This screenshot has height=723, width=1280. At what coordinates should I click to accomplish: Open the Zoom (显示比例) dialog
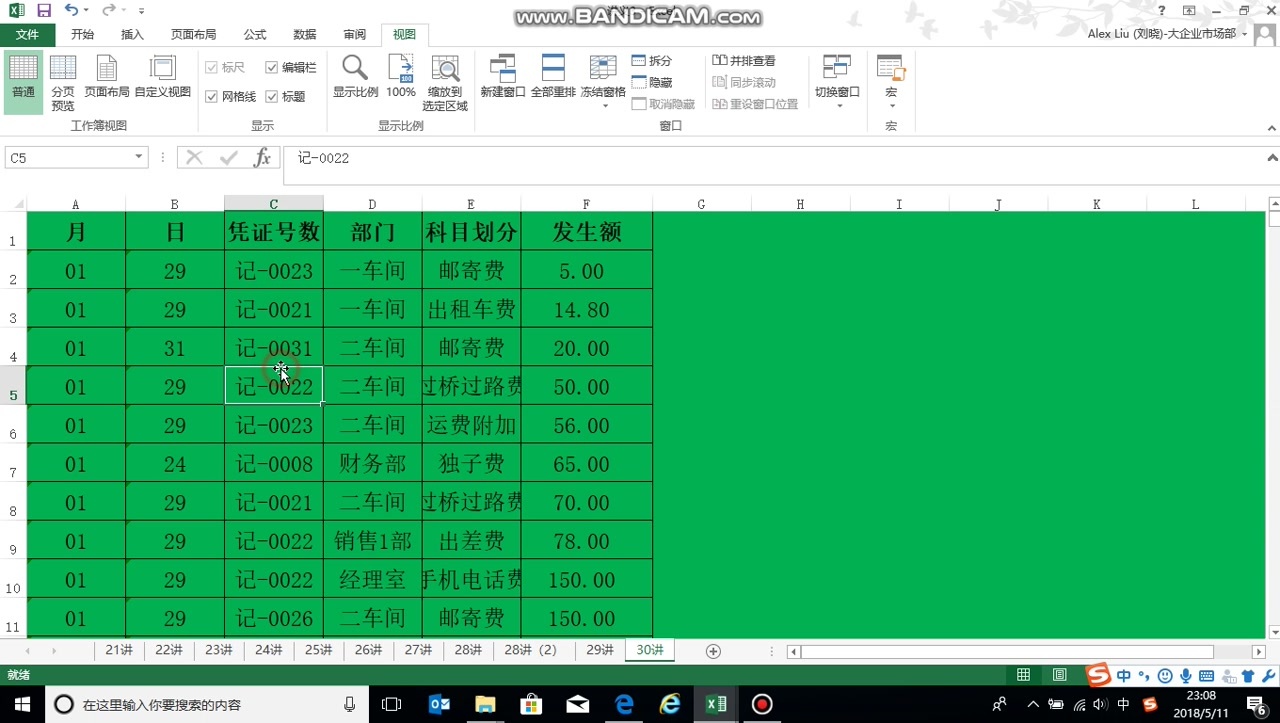coord(355,77)
